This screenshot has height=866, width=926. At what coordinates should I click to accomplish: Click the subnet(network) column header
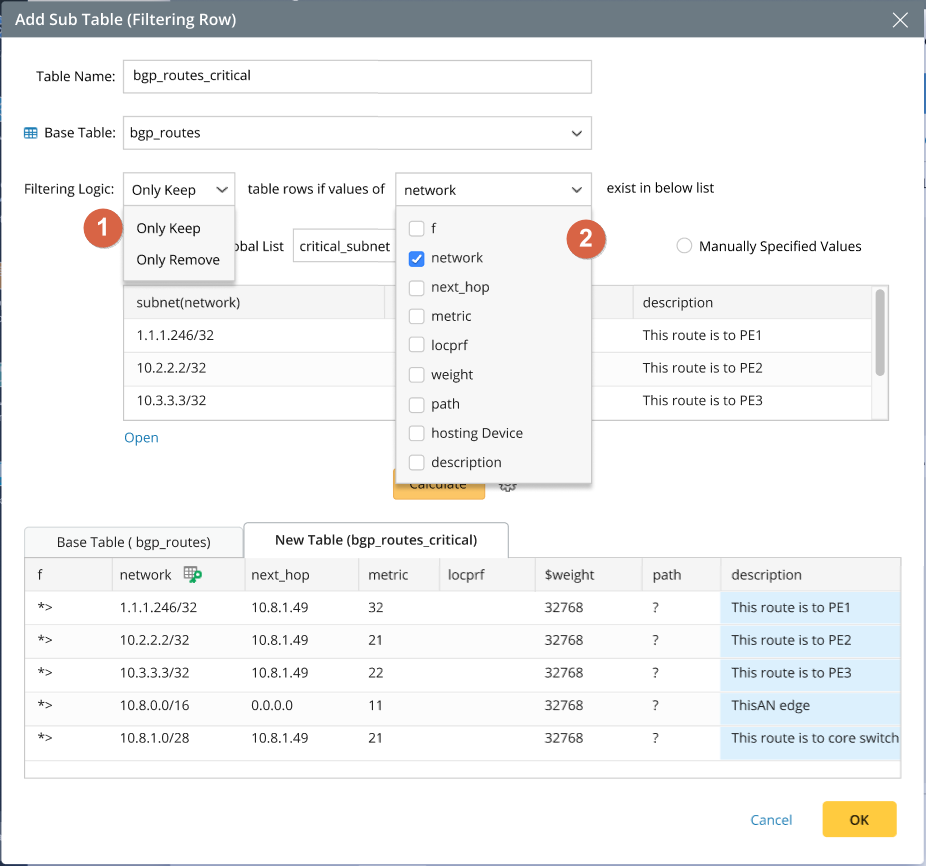click(254, 302)
